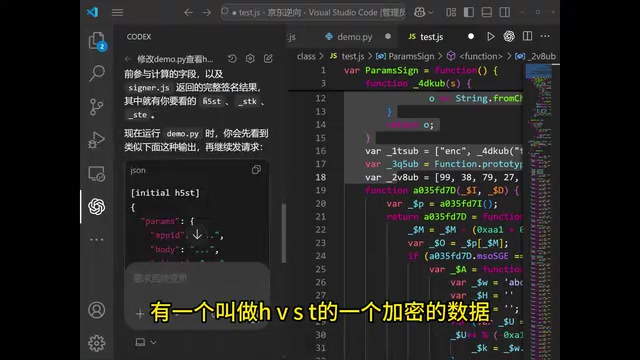Select the Codex icon in activity bar

97,207
